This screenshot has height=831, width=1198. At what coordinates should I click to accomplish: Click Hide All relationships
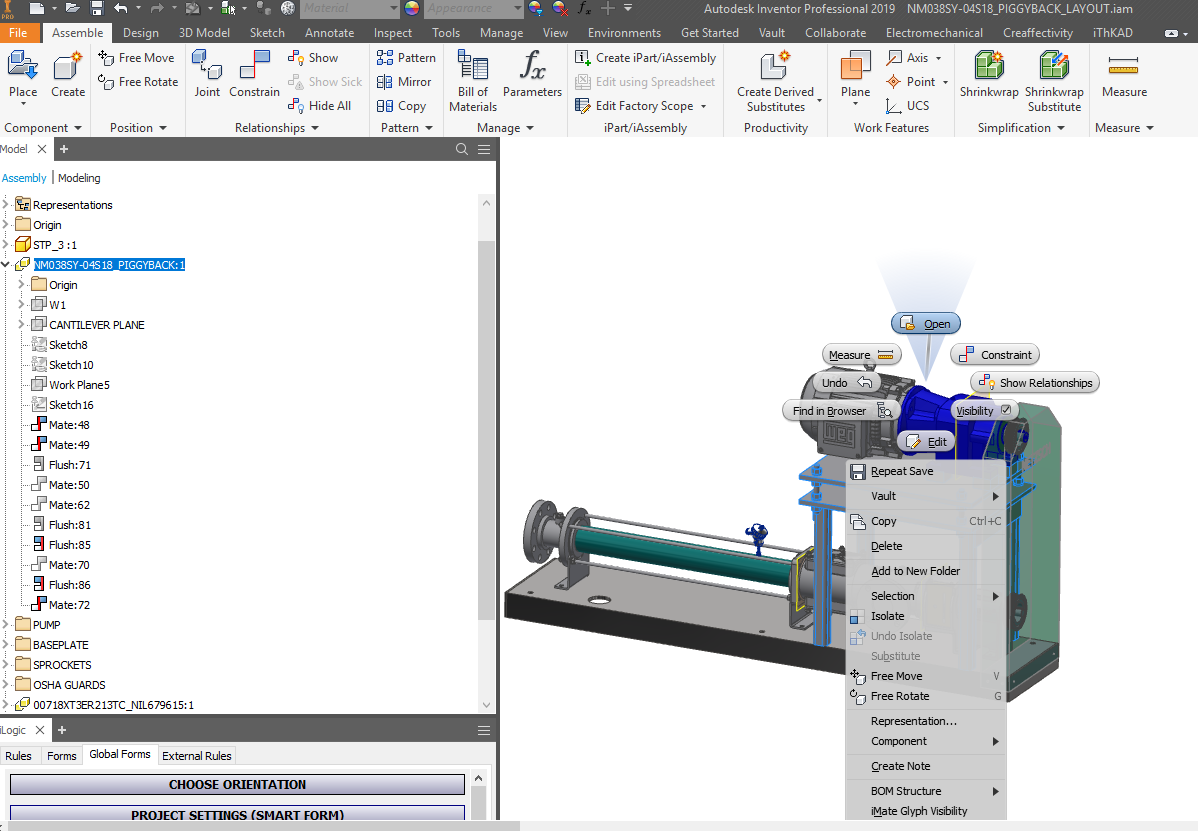(x=319, y=105)
